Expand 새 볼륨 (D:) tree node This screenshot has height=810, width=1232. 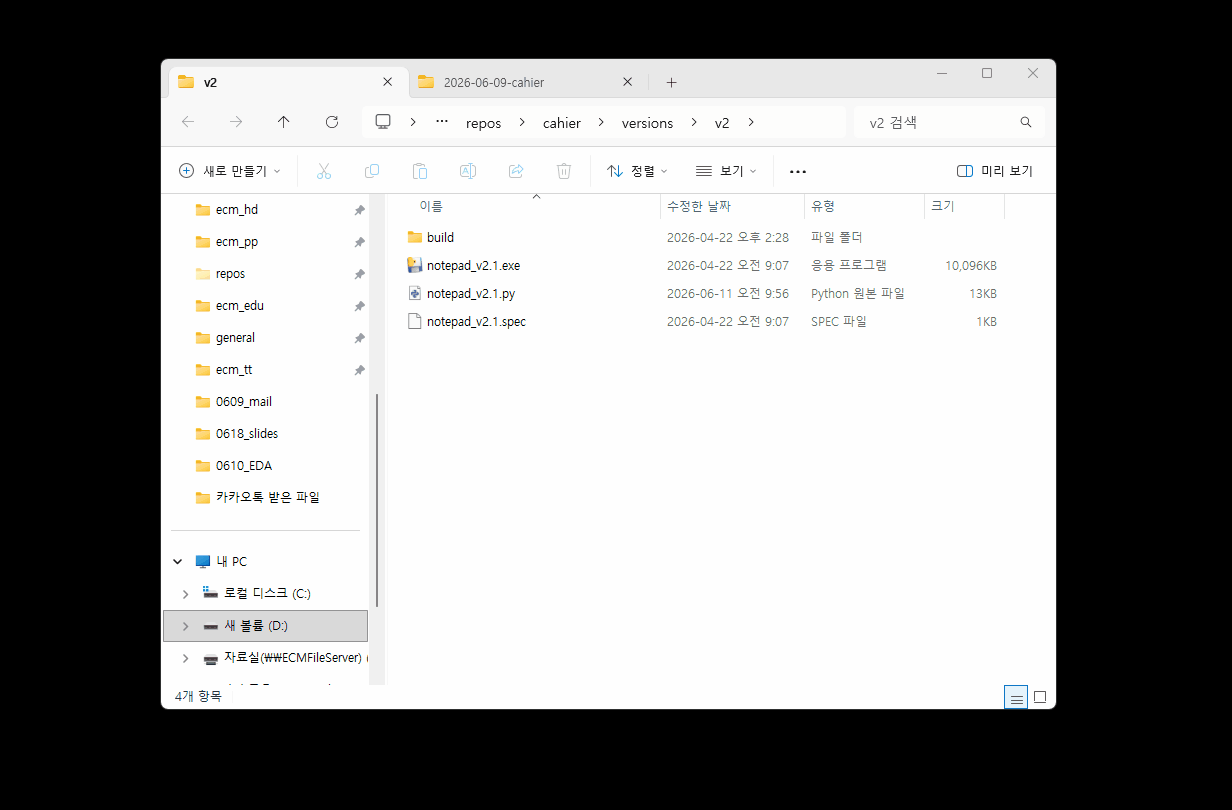pyautogui.click(x=185, y=626)
